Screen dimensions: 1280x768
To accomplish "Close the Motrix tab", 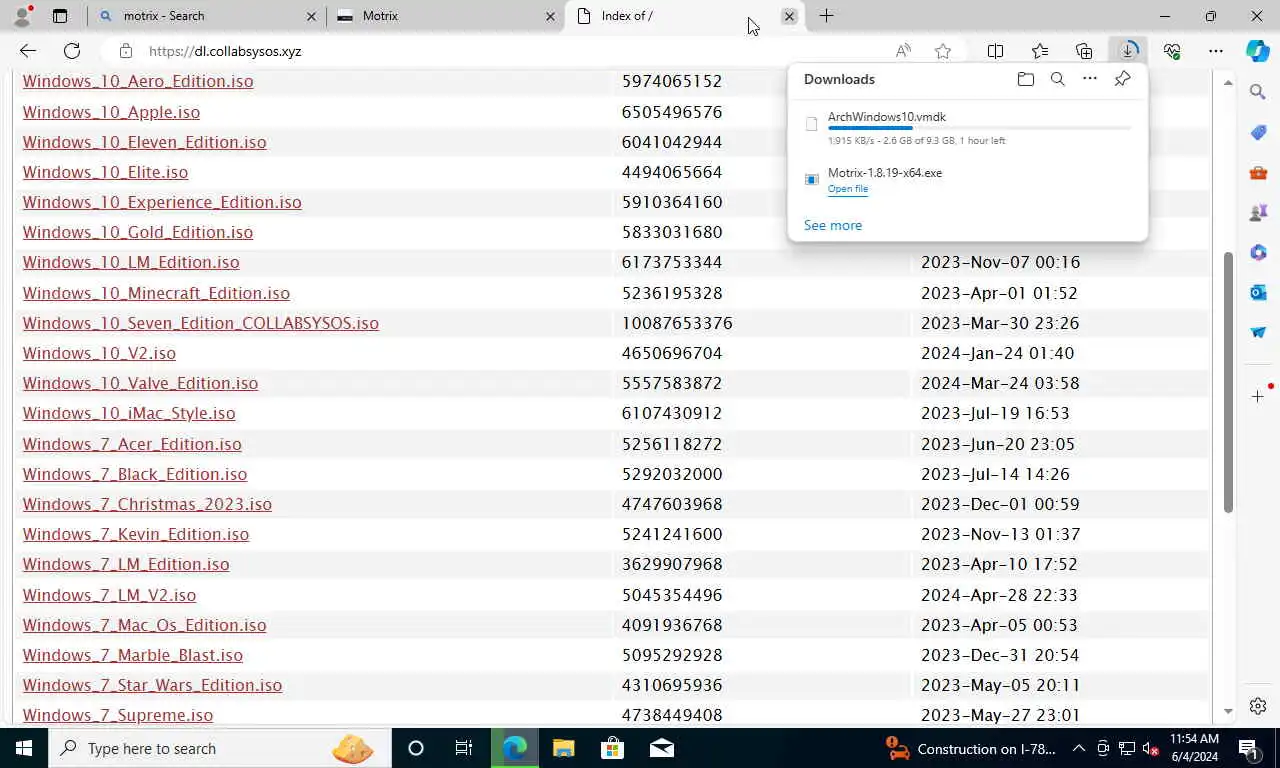I will [x=551, y=16].
